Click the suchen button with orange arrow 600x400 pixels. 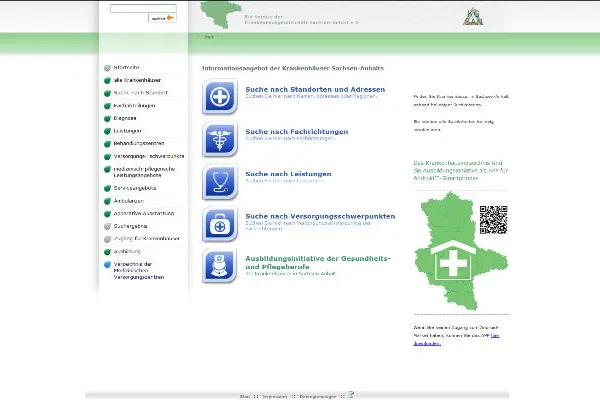pyautogui.click(x=162, y=18)
